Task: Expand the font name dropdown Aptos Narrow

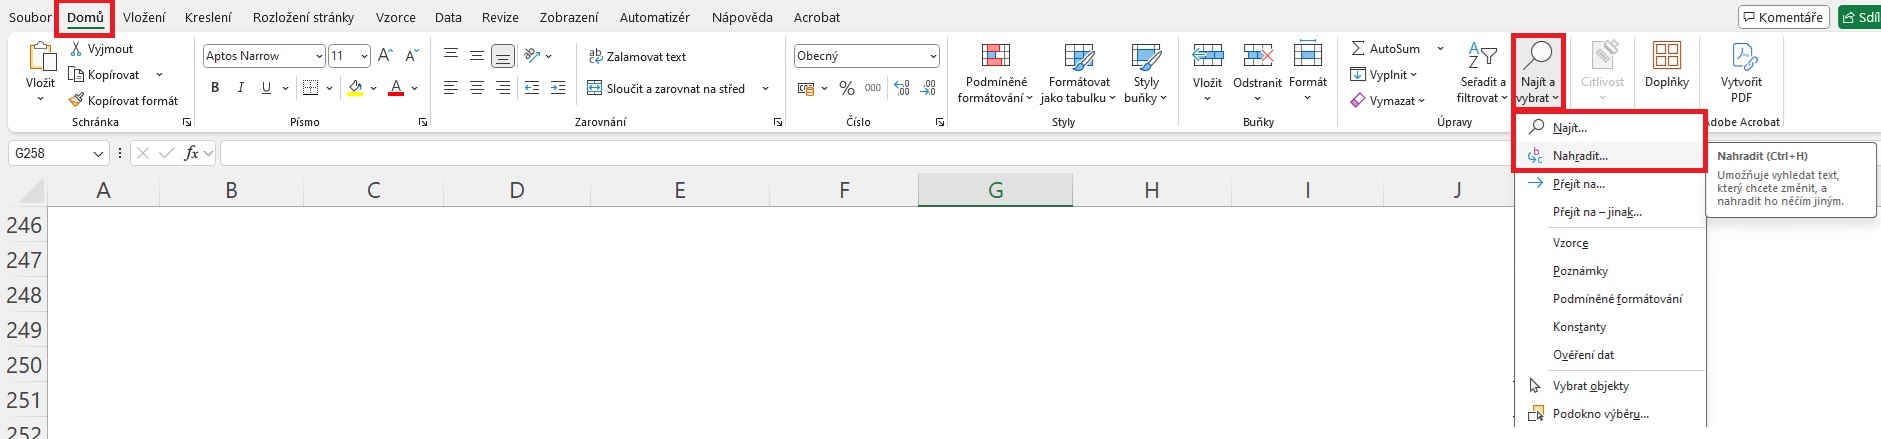Action: 319,57
